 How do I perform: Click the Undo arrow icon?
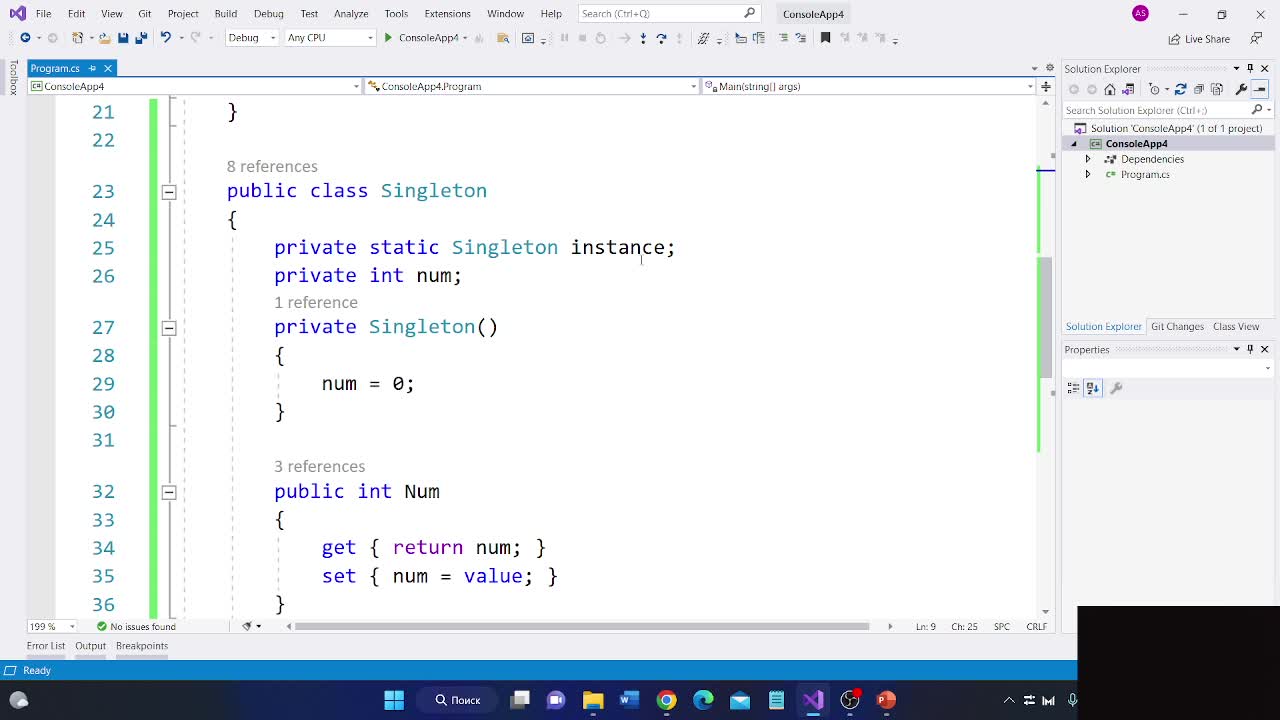(x=166, y=38)
